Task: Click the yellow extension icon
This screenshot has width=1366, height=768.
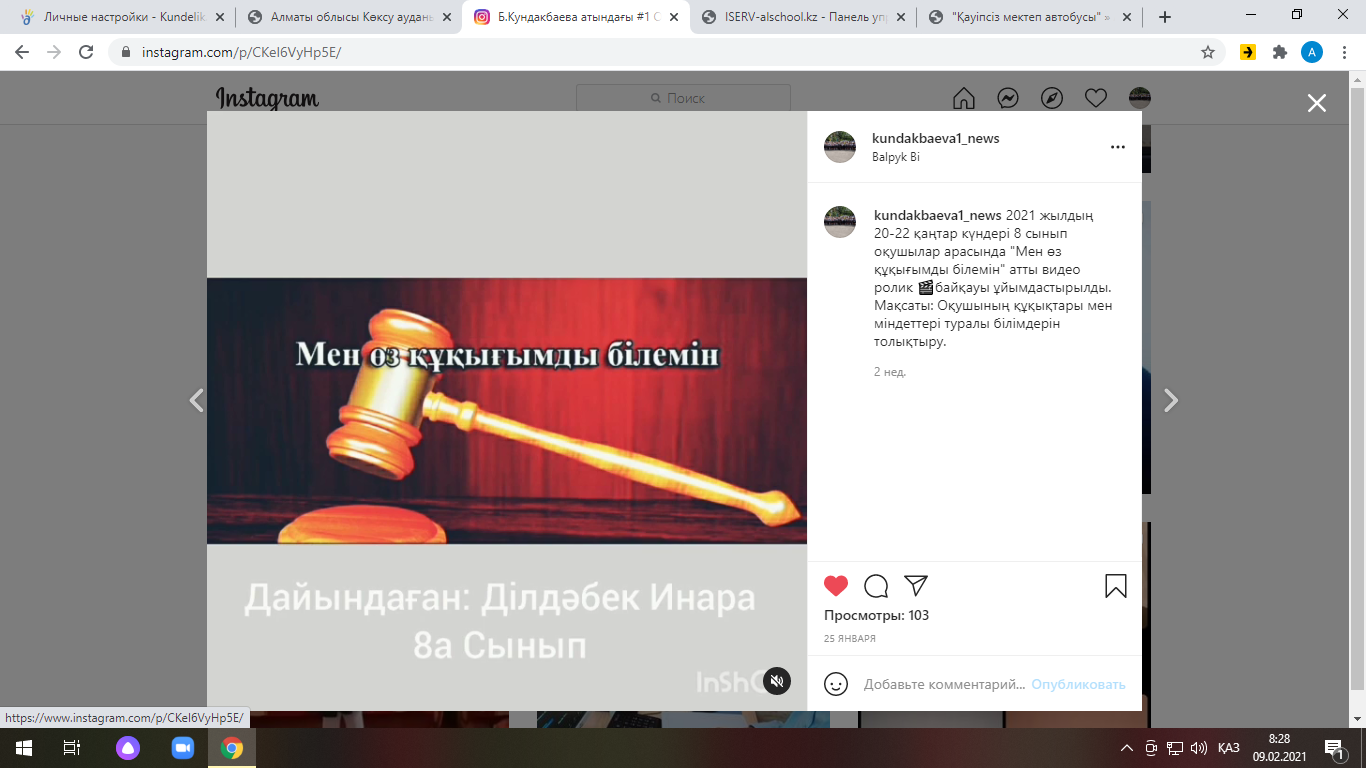Action: pos(1247,52)
